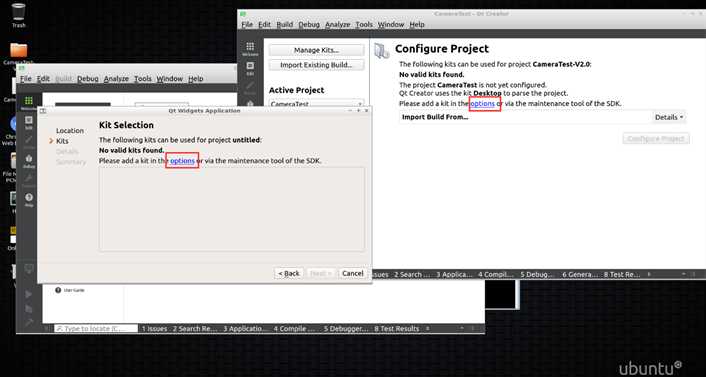Open the Active Project CameraTest dropdown
The image size is (706, 377).
(316, 104)
